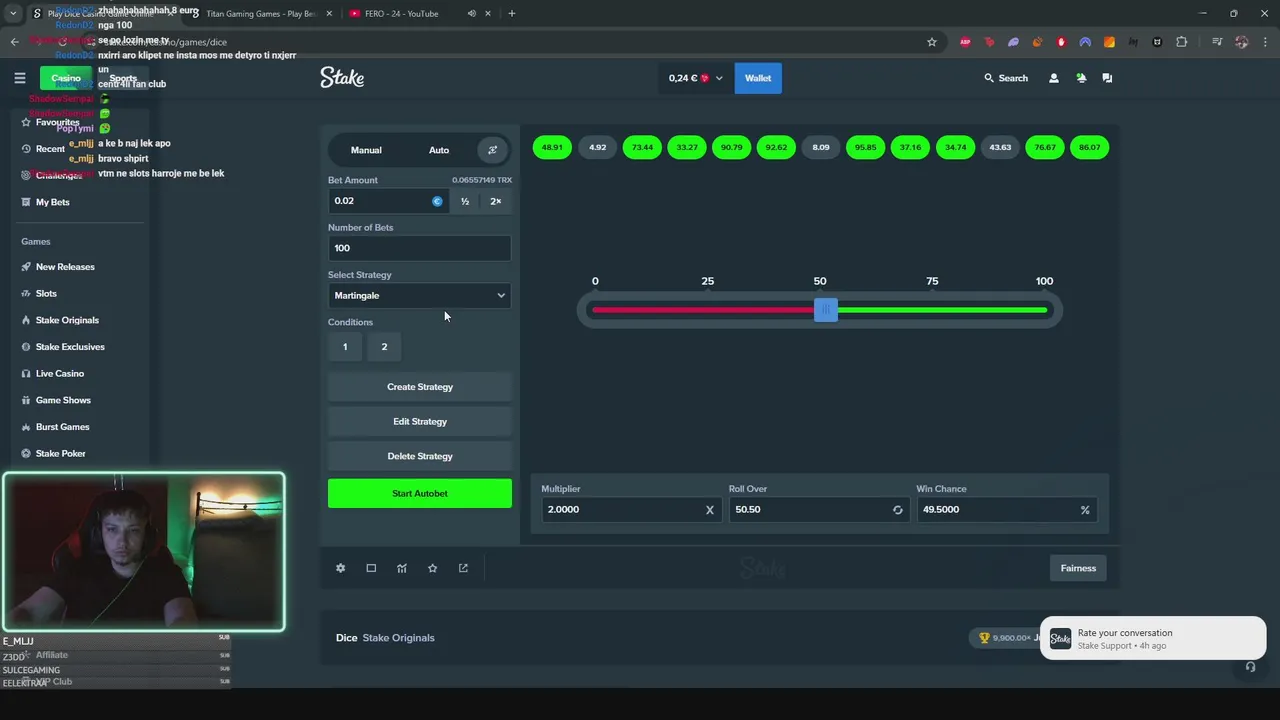
Task: Open the media control icon in Chrome toolbar
Action: pyautogui.click(x=1216, y=42)
